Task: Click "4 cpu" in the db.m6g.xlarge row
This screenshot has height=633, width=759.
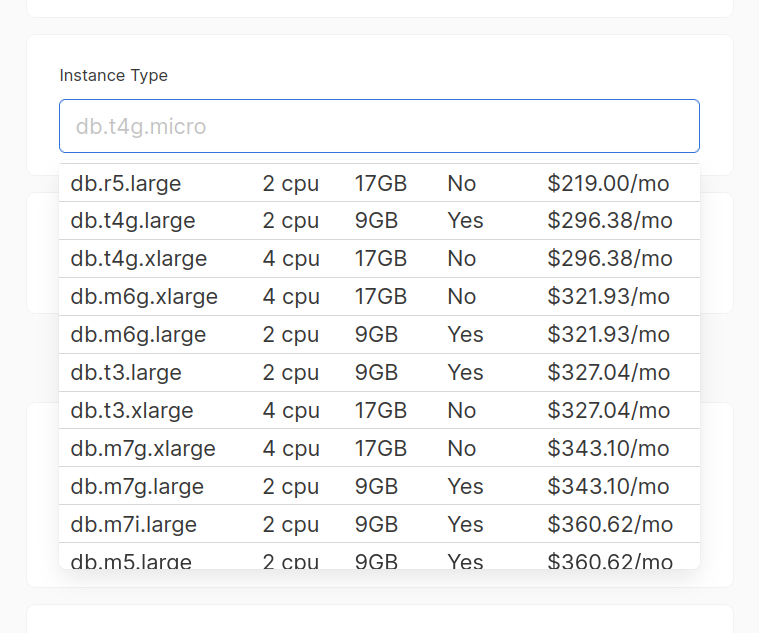Action: click(x=291, y=297)
